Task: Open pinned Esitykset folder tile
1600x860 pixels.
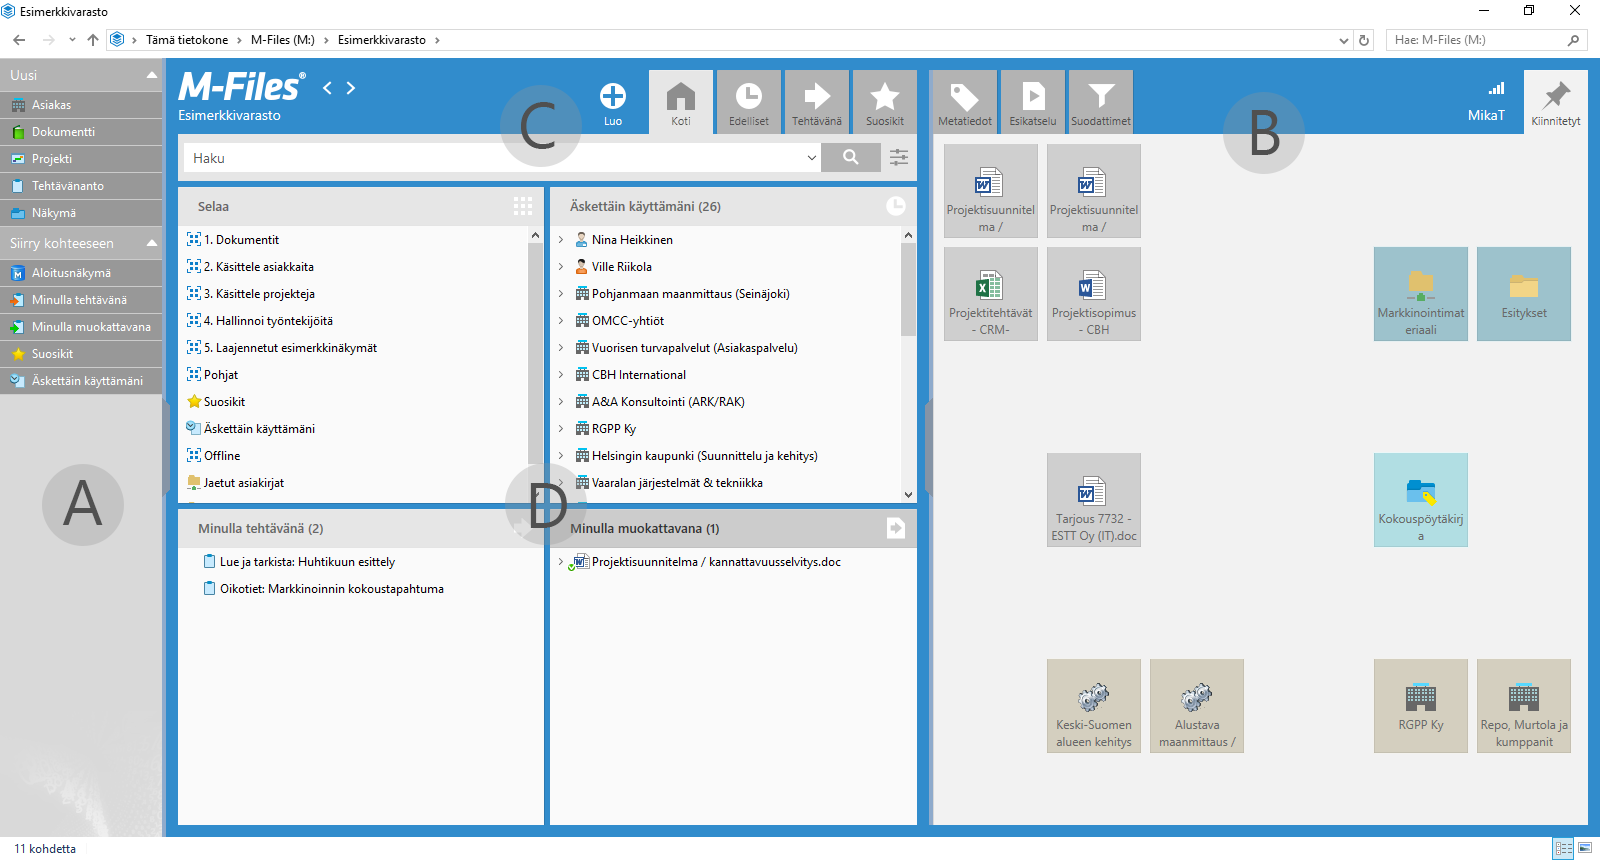Action: [x=1524, y=294]
